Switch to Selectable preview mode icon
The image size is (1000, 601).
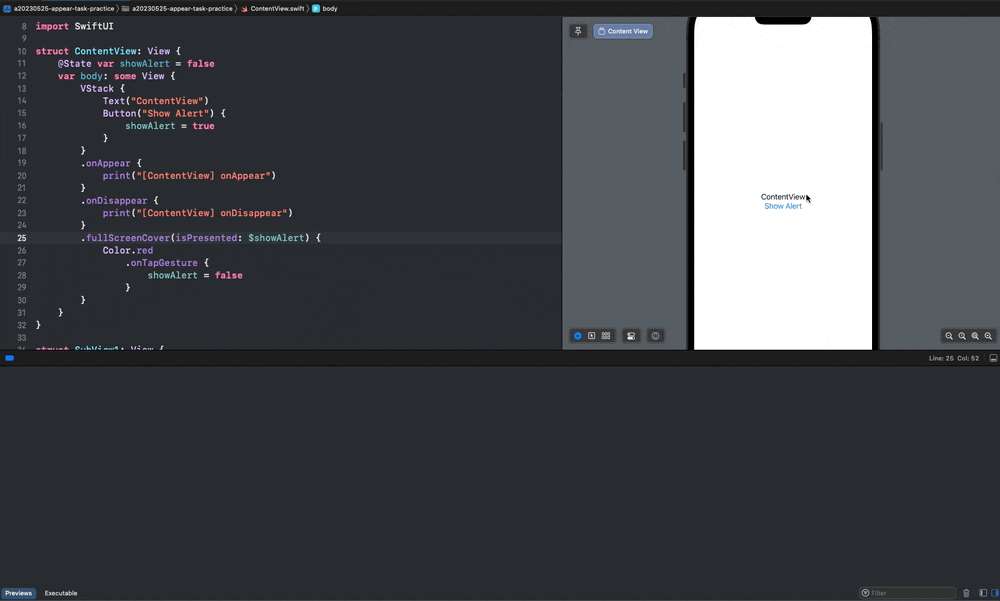pyautogui.click(x=592, y=336)
